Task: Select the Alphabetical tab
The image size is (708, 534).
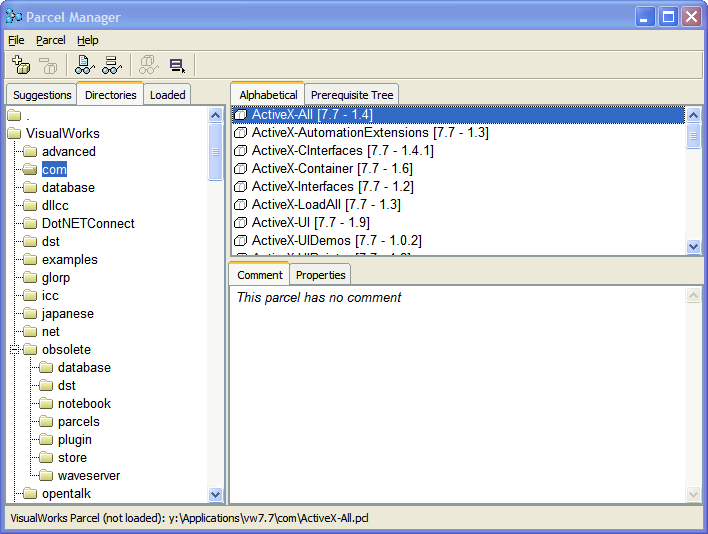Action: point(268,95)
